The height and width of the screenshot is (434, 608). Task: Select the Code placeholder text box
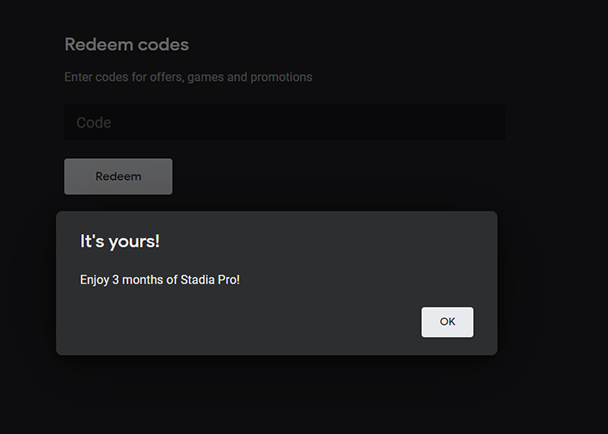tap(284, 123)
